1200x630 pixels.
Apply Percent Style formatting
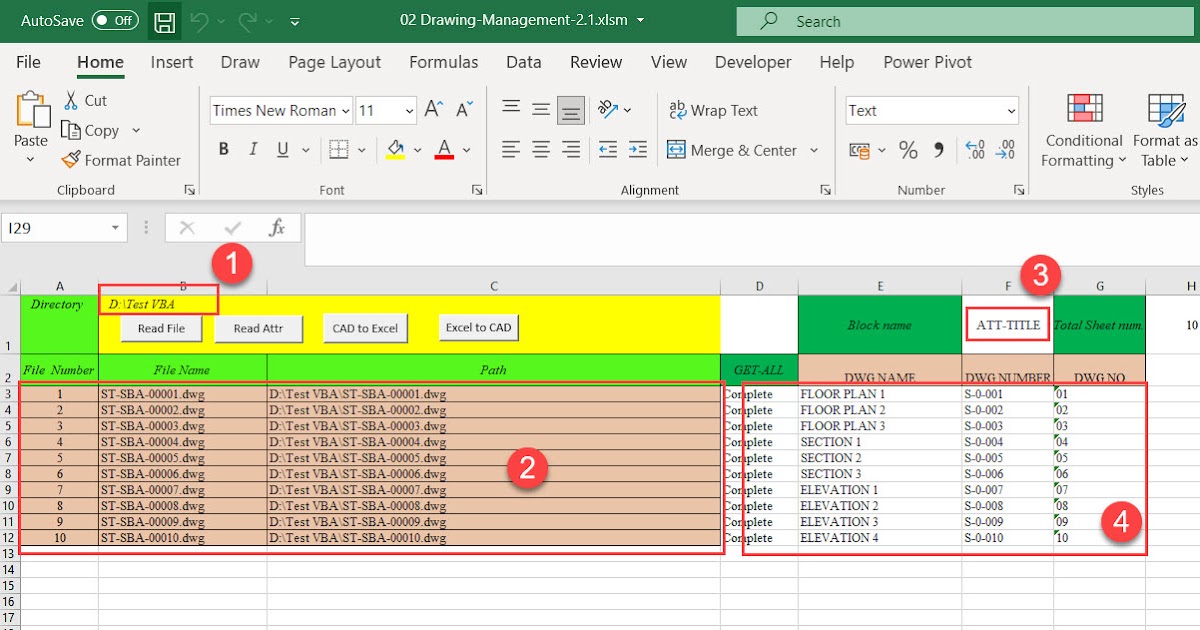908,149
